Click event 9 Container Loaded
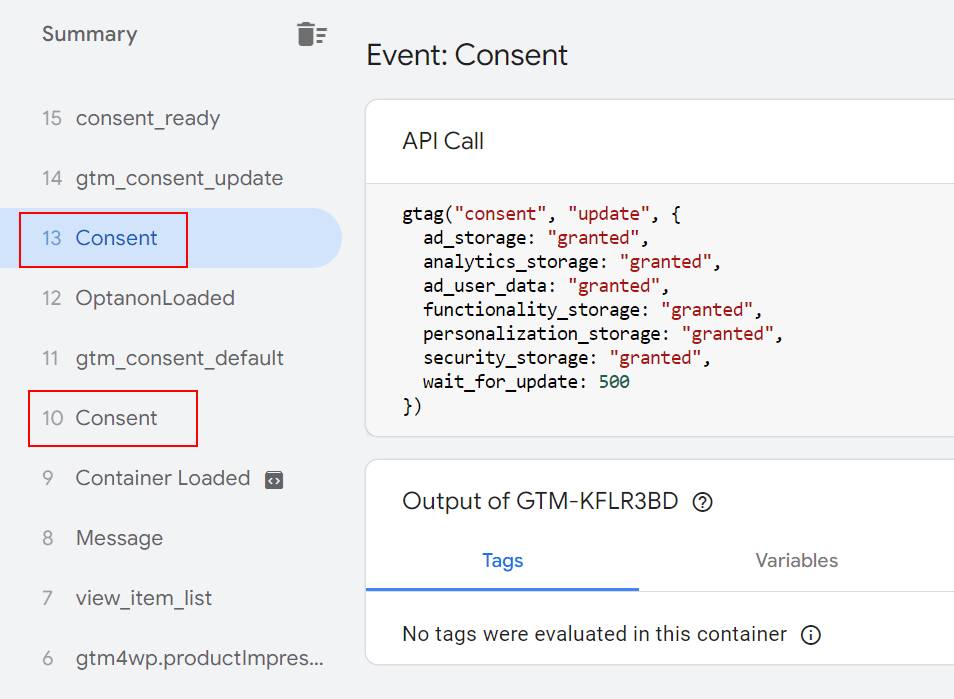This screenshot has height=699, width=954. 162,478
